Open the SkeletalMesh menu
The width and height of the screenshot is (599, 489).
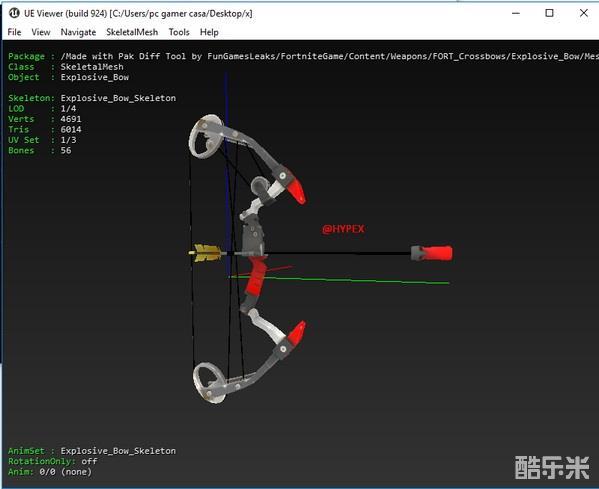[132, 32]
